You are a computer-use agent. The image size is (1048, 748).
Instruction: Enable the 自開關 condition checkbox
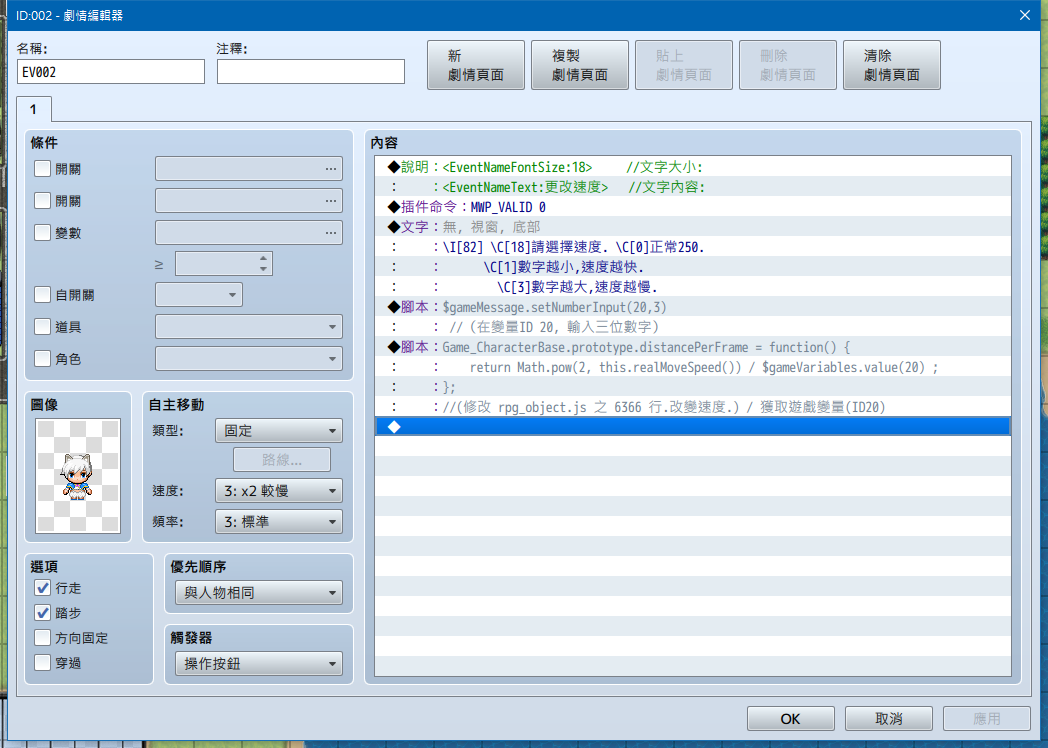[42, 295]
